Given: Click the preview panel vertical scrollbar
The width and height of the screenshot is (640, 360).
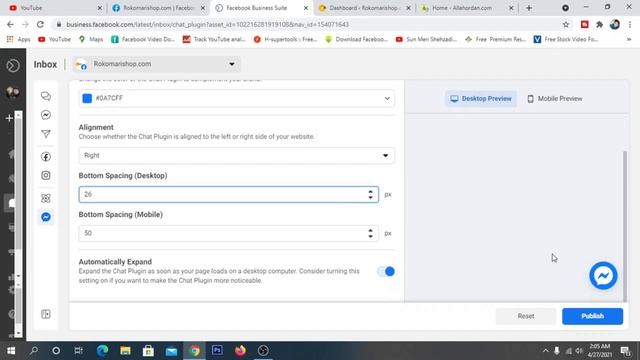Looking at the screenshot, I should pyautogui.click(x=624, y=227).
